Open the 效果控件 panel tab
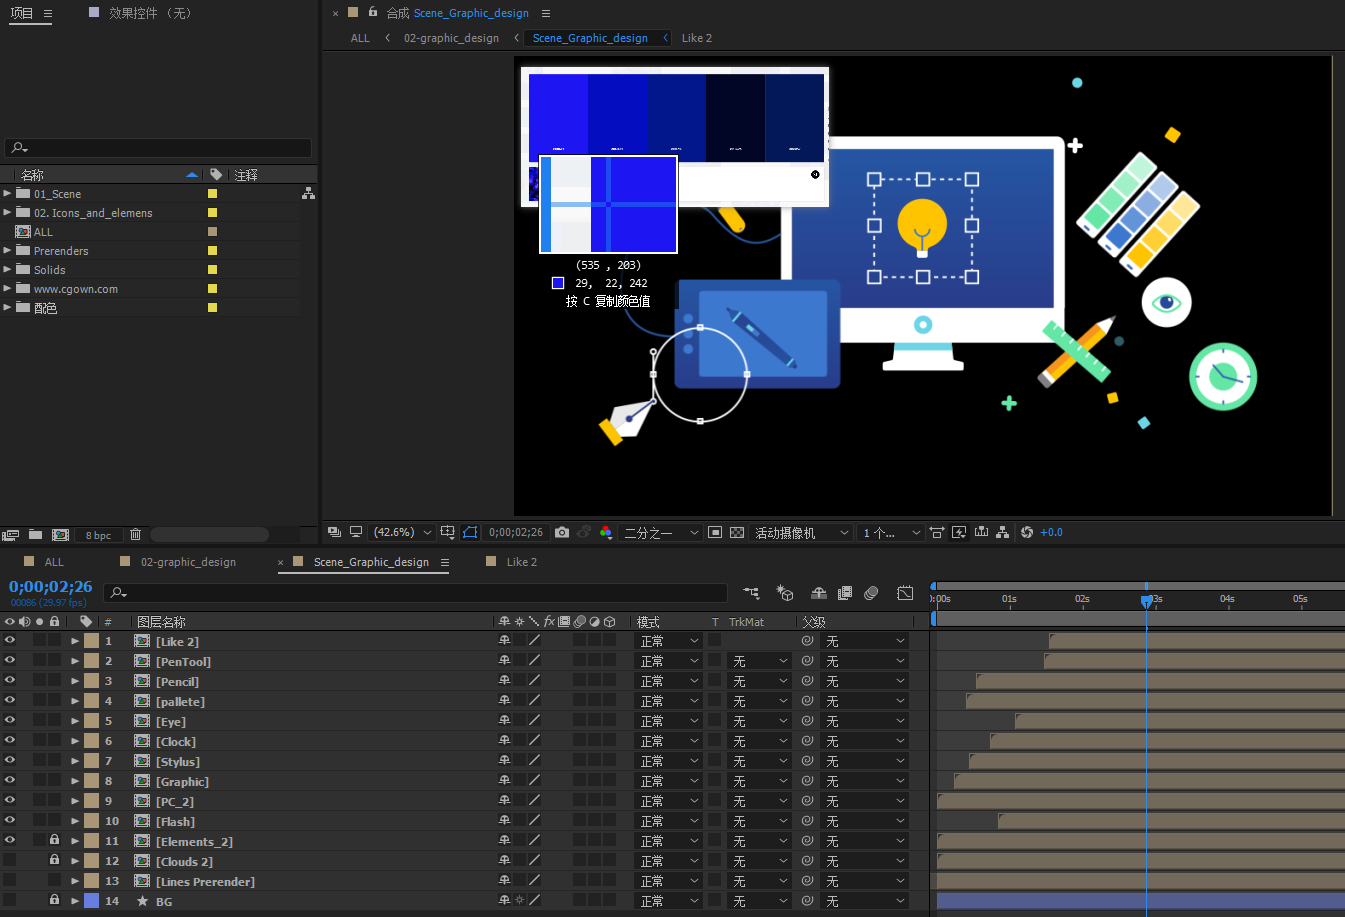The width and height of the screenshot is (1345, 917). 150,13
